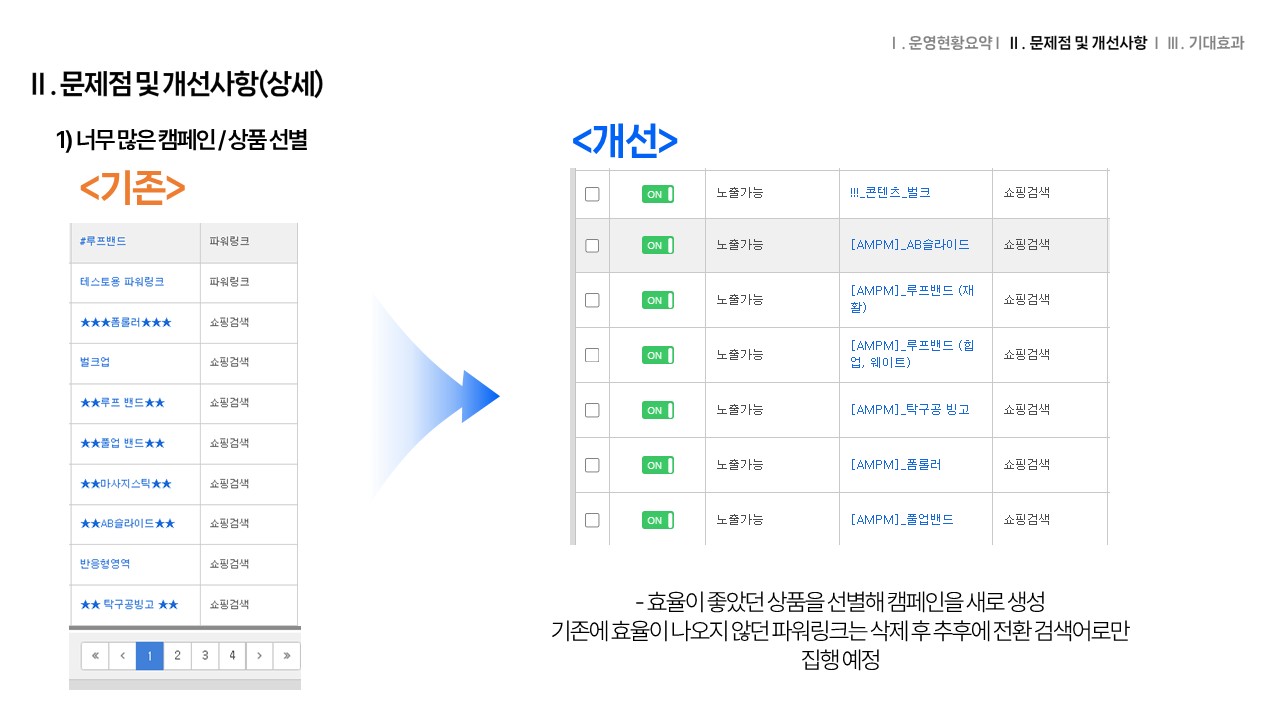Disable the ON switch for [AMPM]_풀업밴드
Viewport: 1280px width, 720px height.
coord(657,520)
